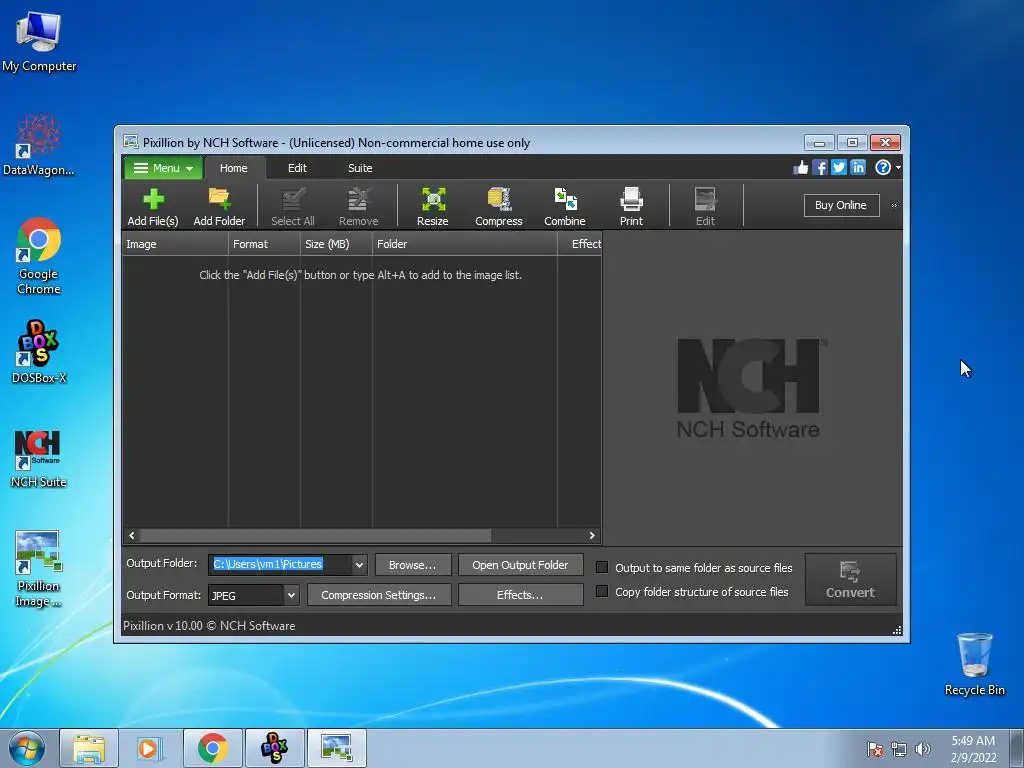
Task: Click the Add File(s) toolbar icon
Action: pyautogui.click(x=153, y=206)
